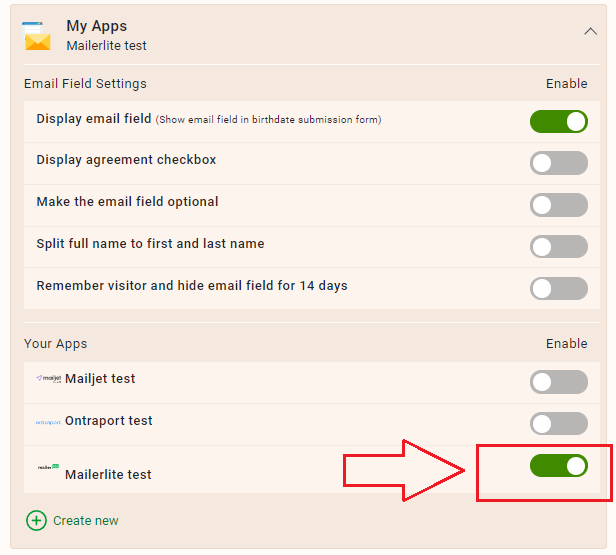Click the green plus circle icon
The image size is (616, 555).
coord(36,520)
